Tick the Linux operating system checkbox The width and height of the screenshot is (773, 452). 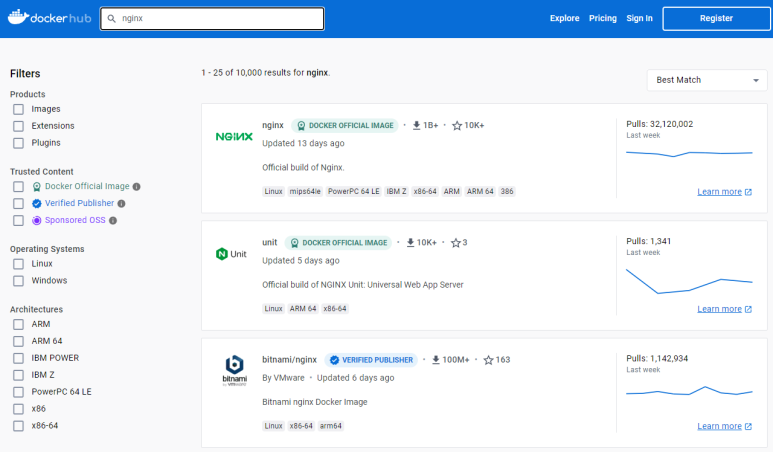point(18,264)
